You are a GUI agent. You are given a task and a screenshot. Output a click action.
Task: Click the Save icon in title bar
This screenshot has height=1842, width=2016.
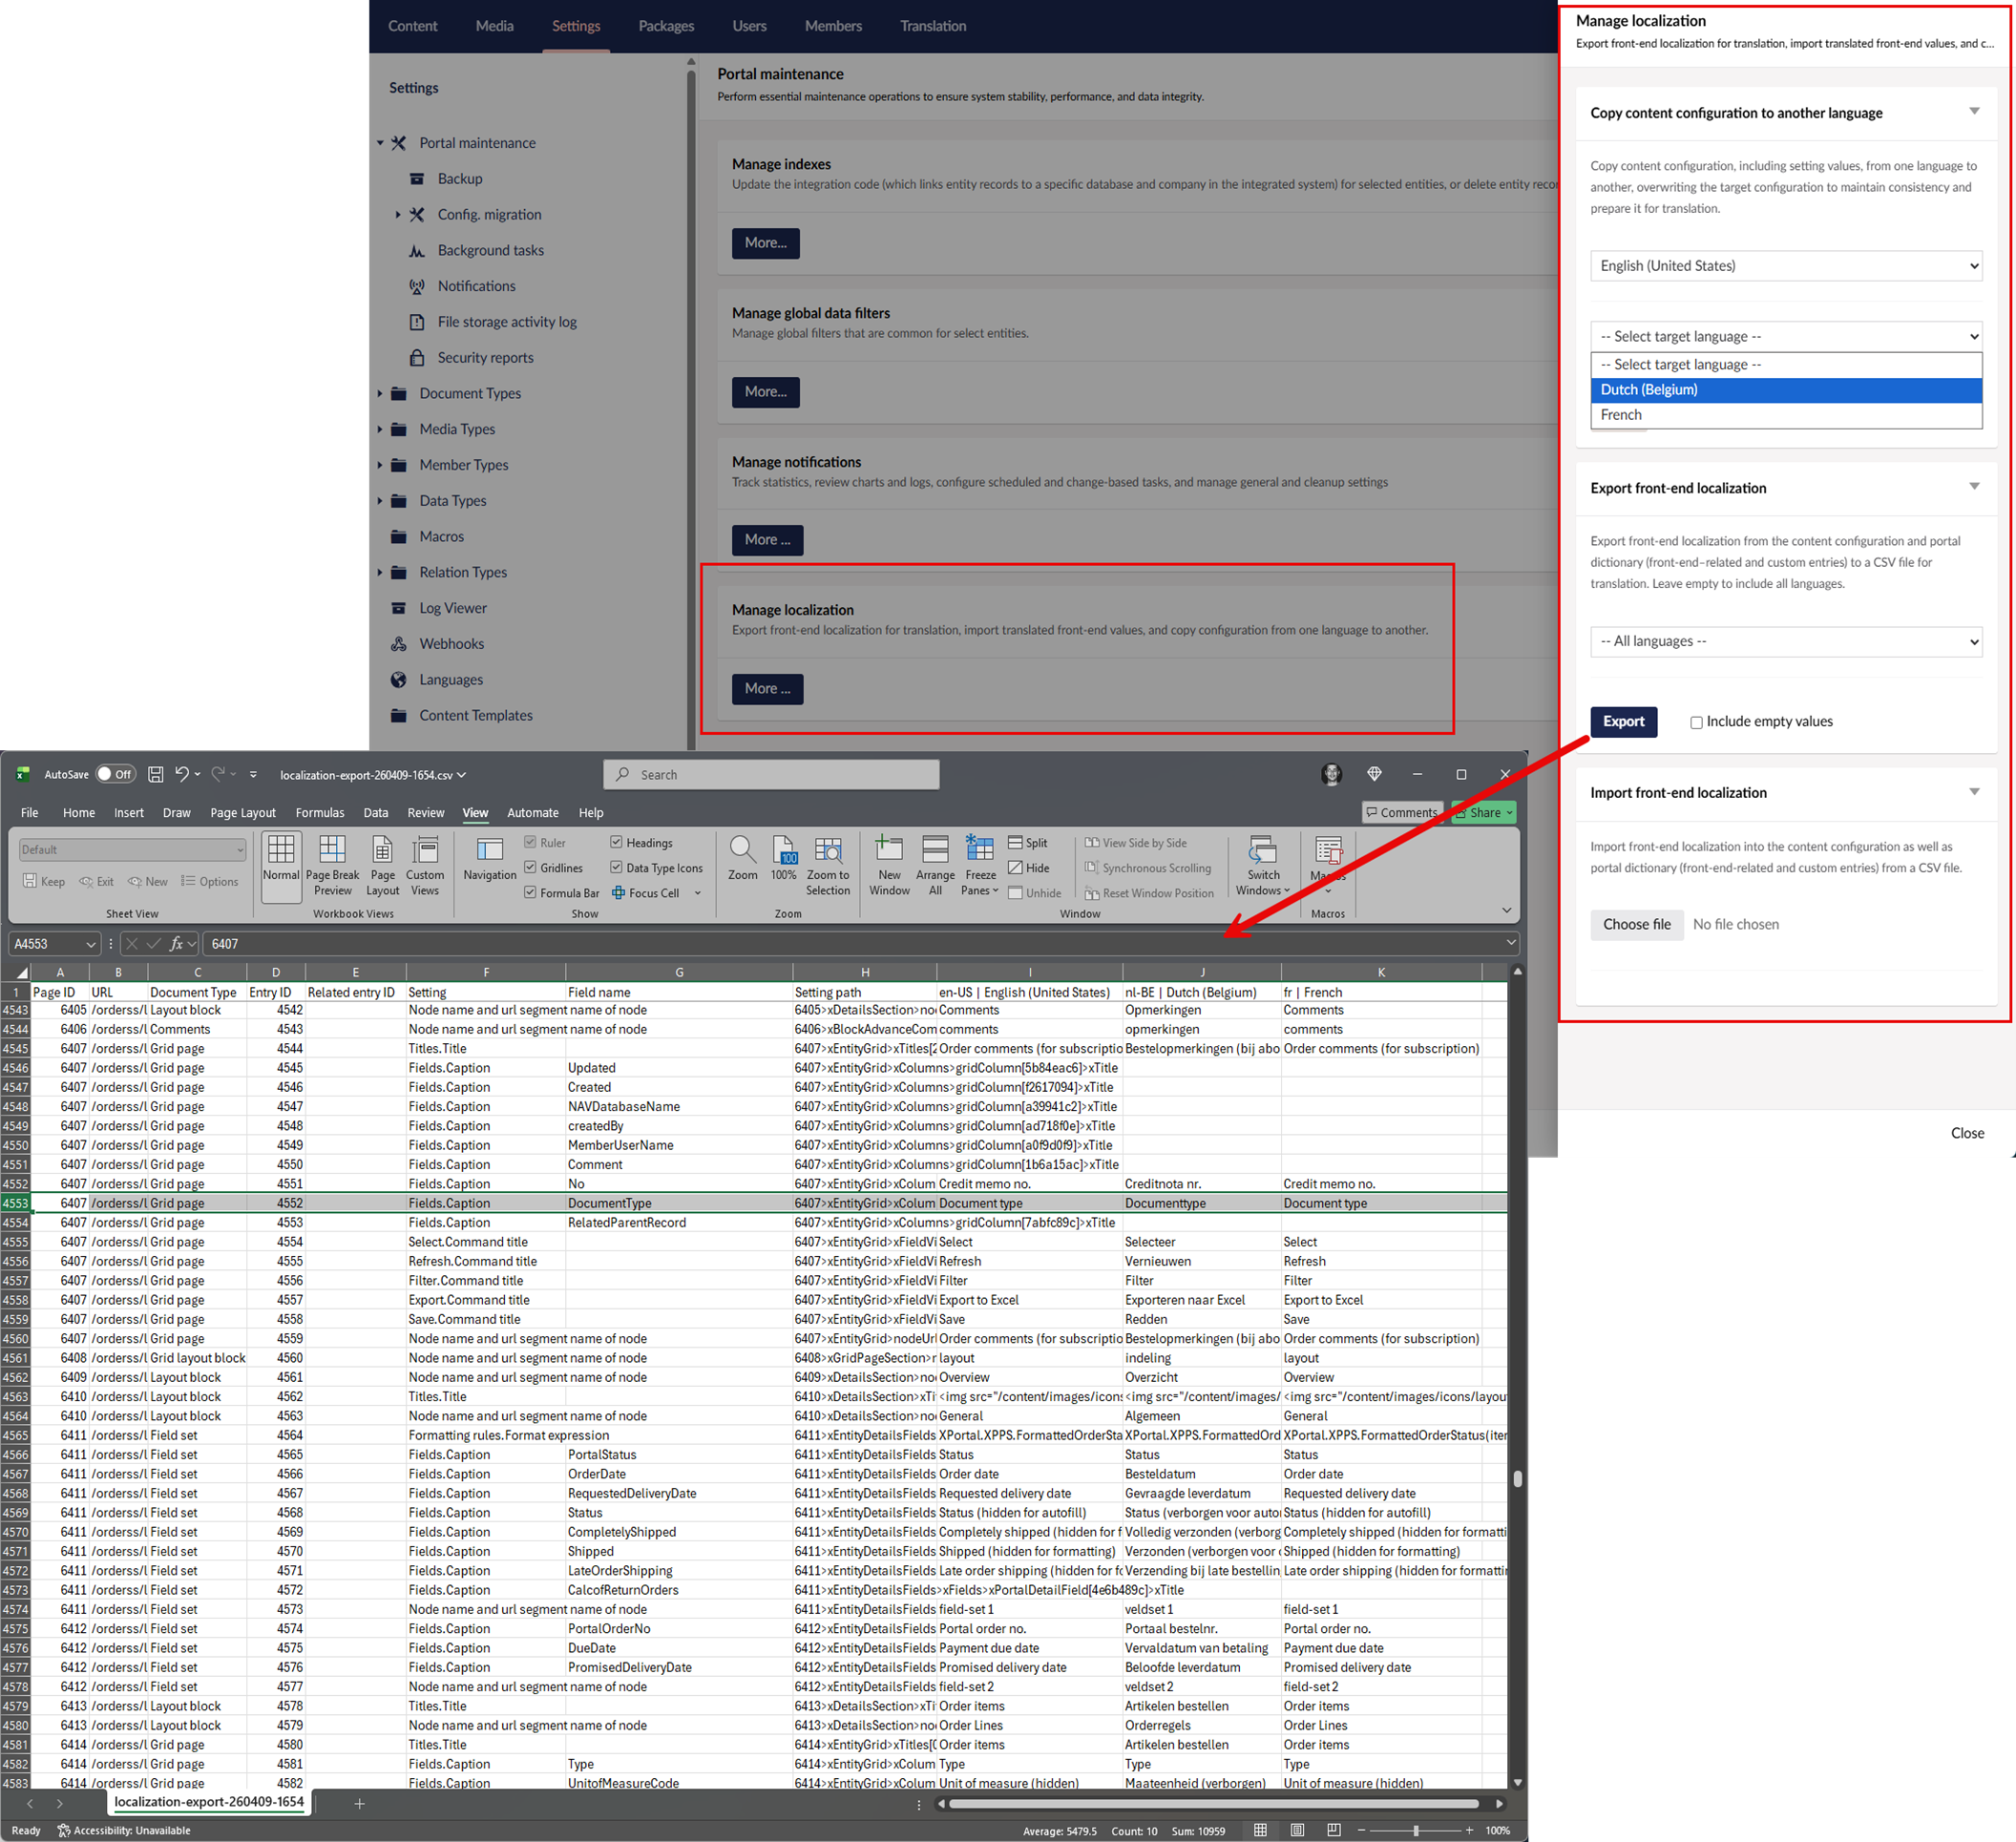156,774
